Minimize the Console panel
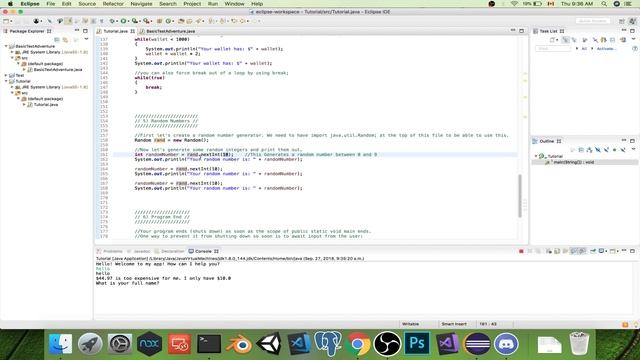Viewport: 640px width, 360px height. pos(624,251)
